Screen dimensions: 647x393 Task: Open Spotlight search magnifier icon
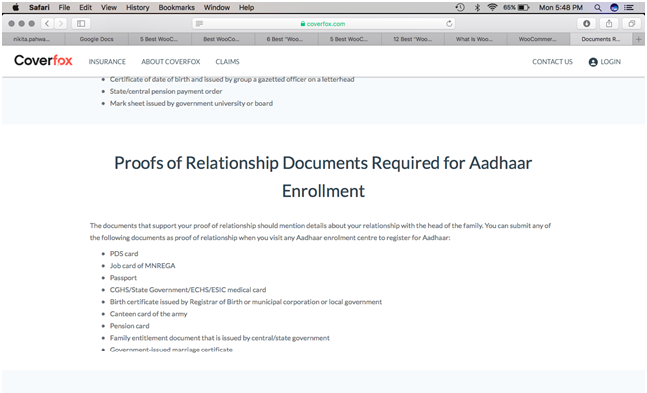coord(597,7)
